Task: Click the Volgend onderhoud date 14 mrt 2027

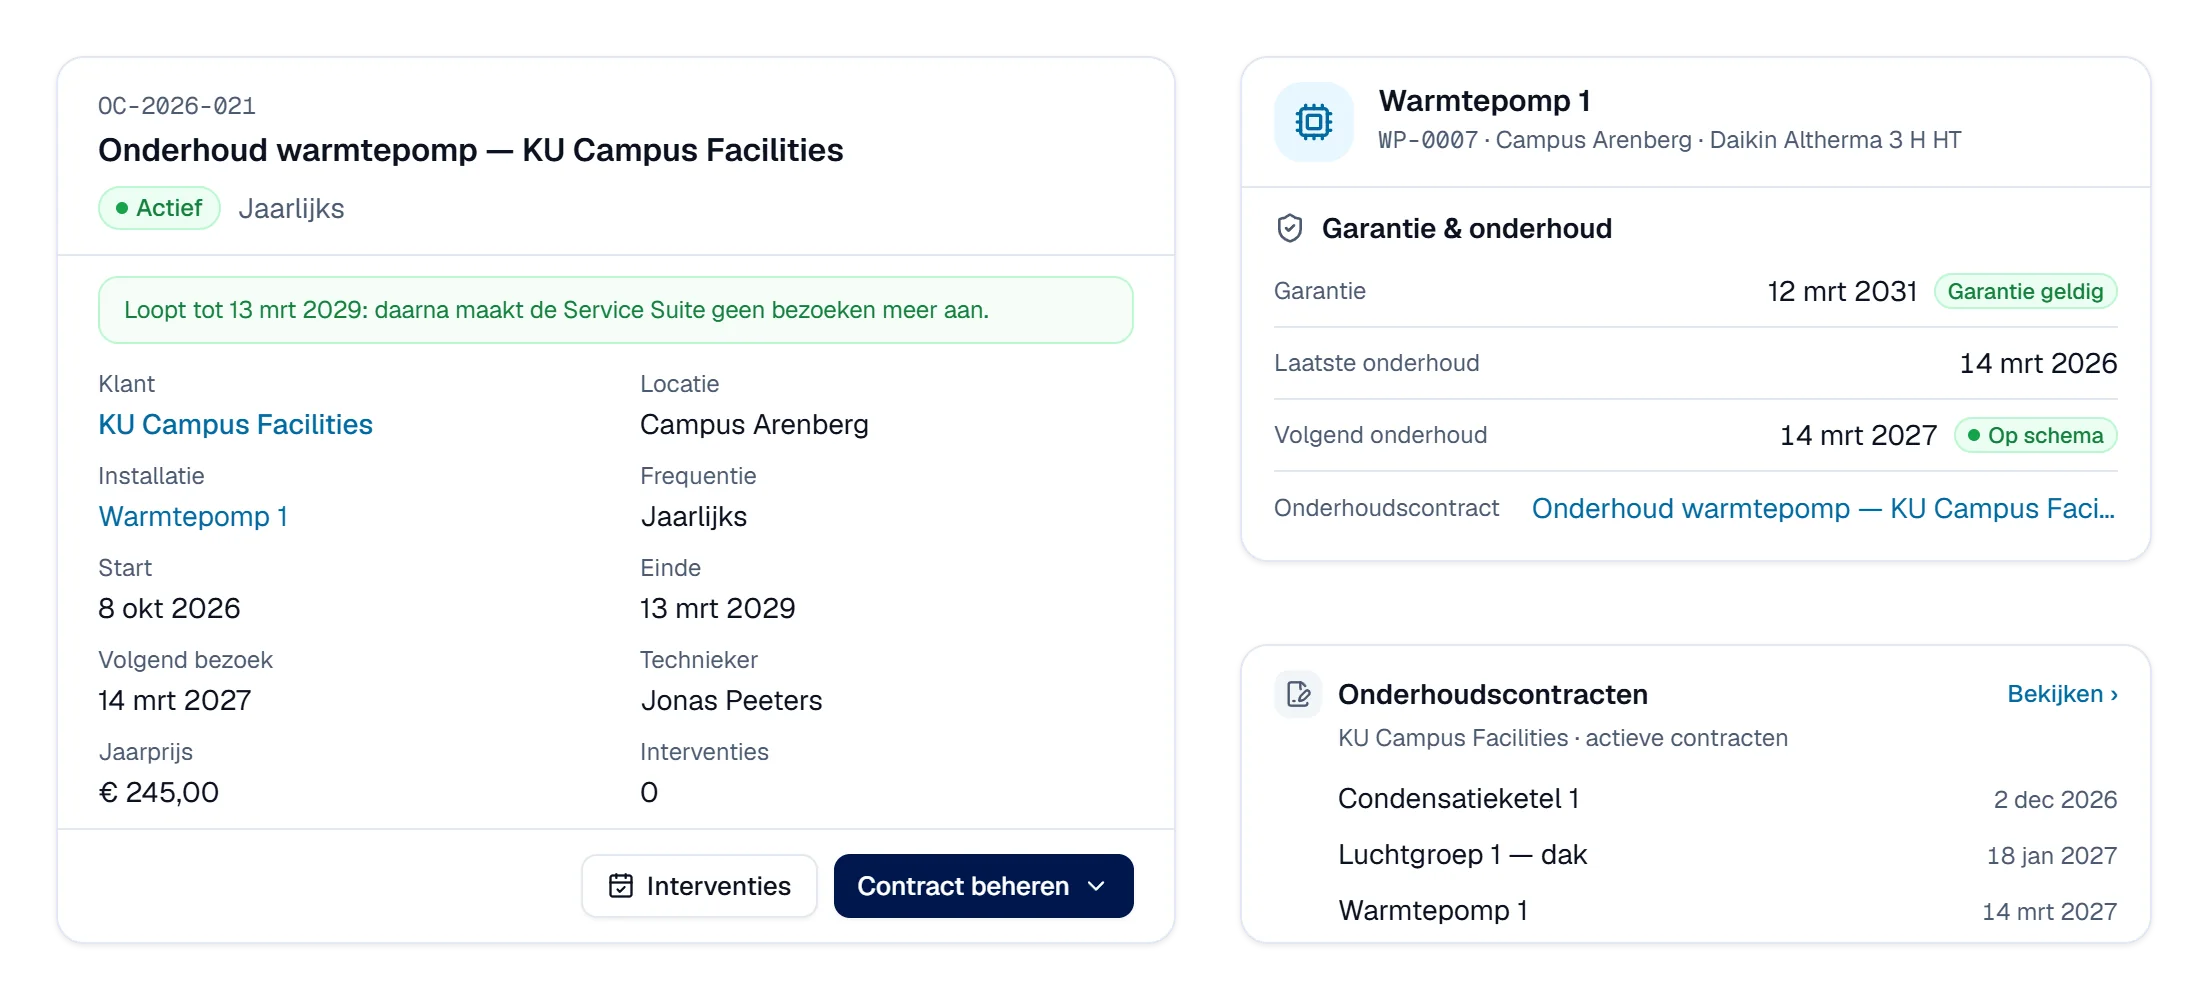Action: pos(1858,435)
